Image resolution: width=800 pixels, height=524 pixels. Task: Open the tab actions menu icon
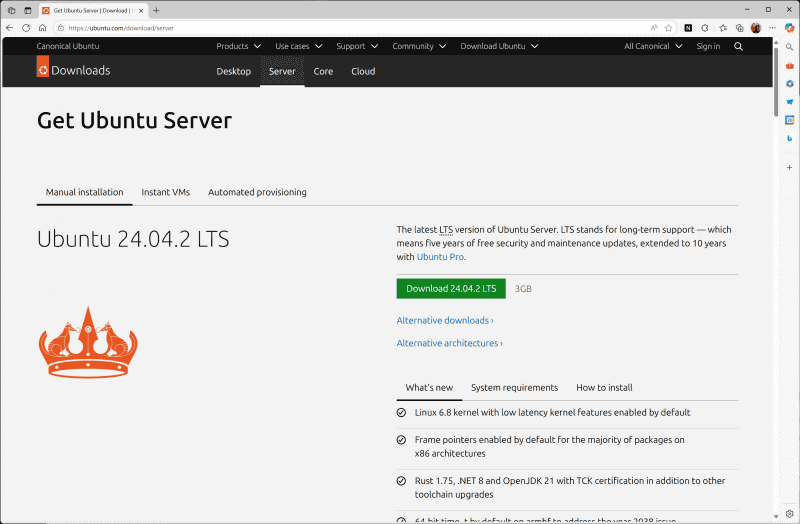click(28, 10)
